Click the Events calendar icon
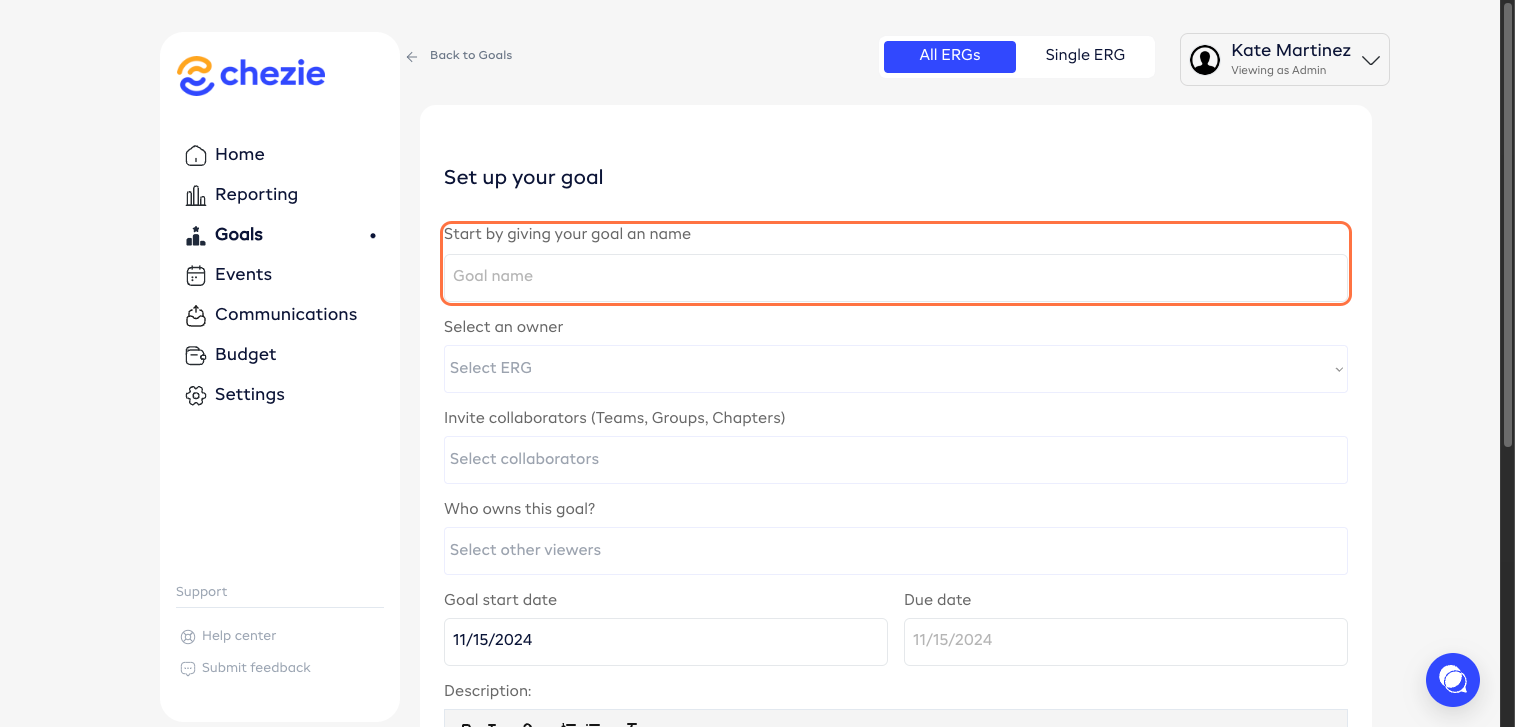Viewport: 1515px width, 727px height. (196, 275)
